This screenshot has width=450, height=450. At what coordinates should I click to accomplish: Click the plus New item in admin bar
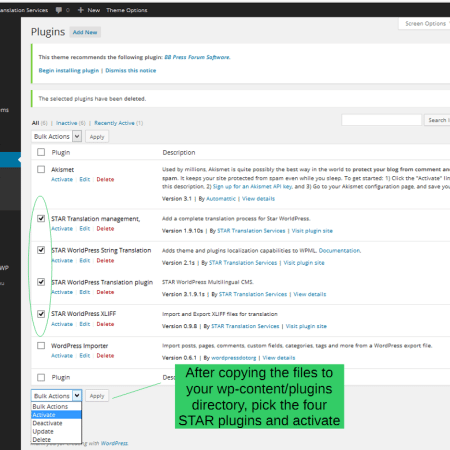tap(89, 10)
